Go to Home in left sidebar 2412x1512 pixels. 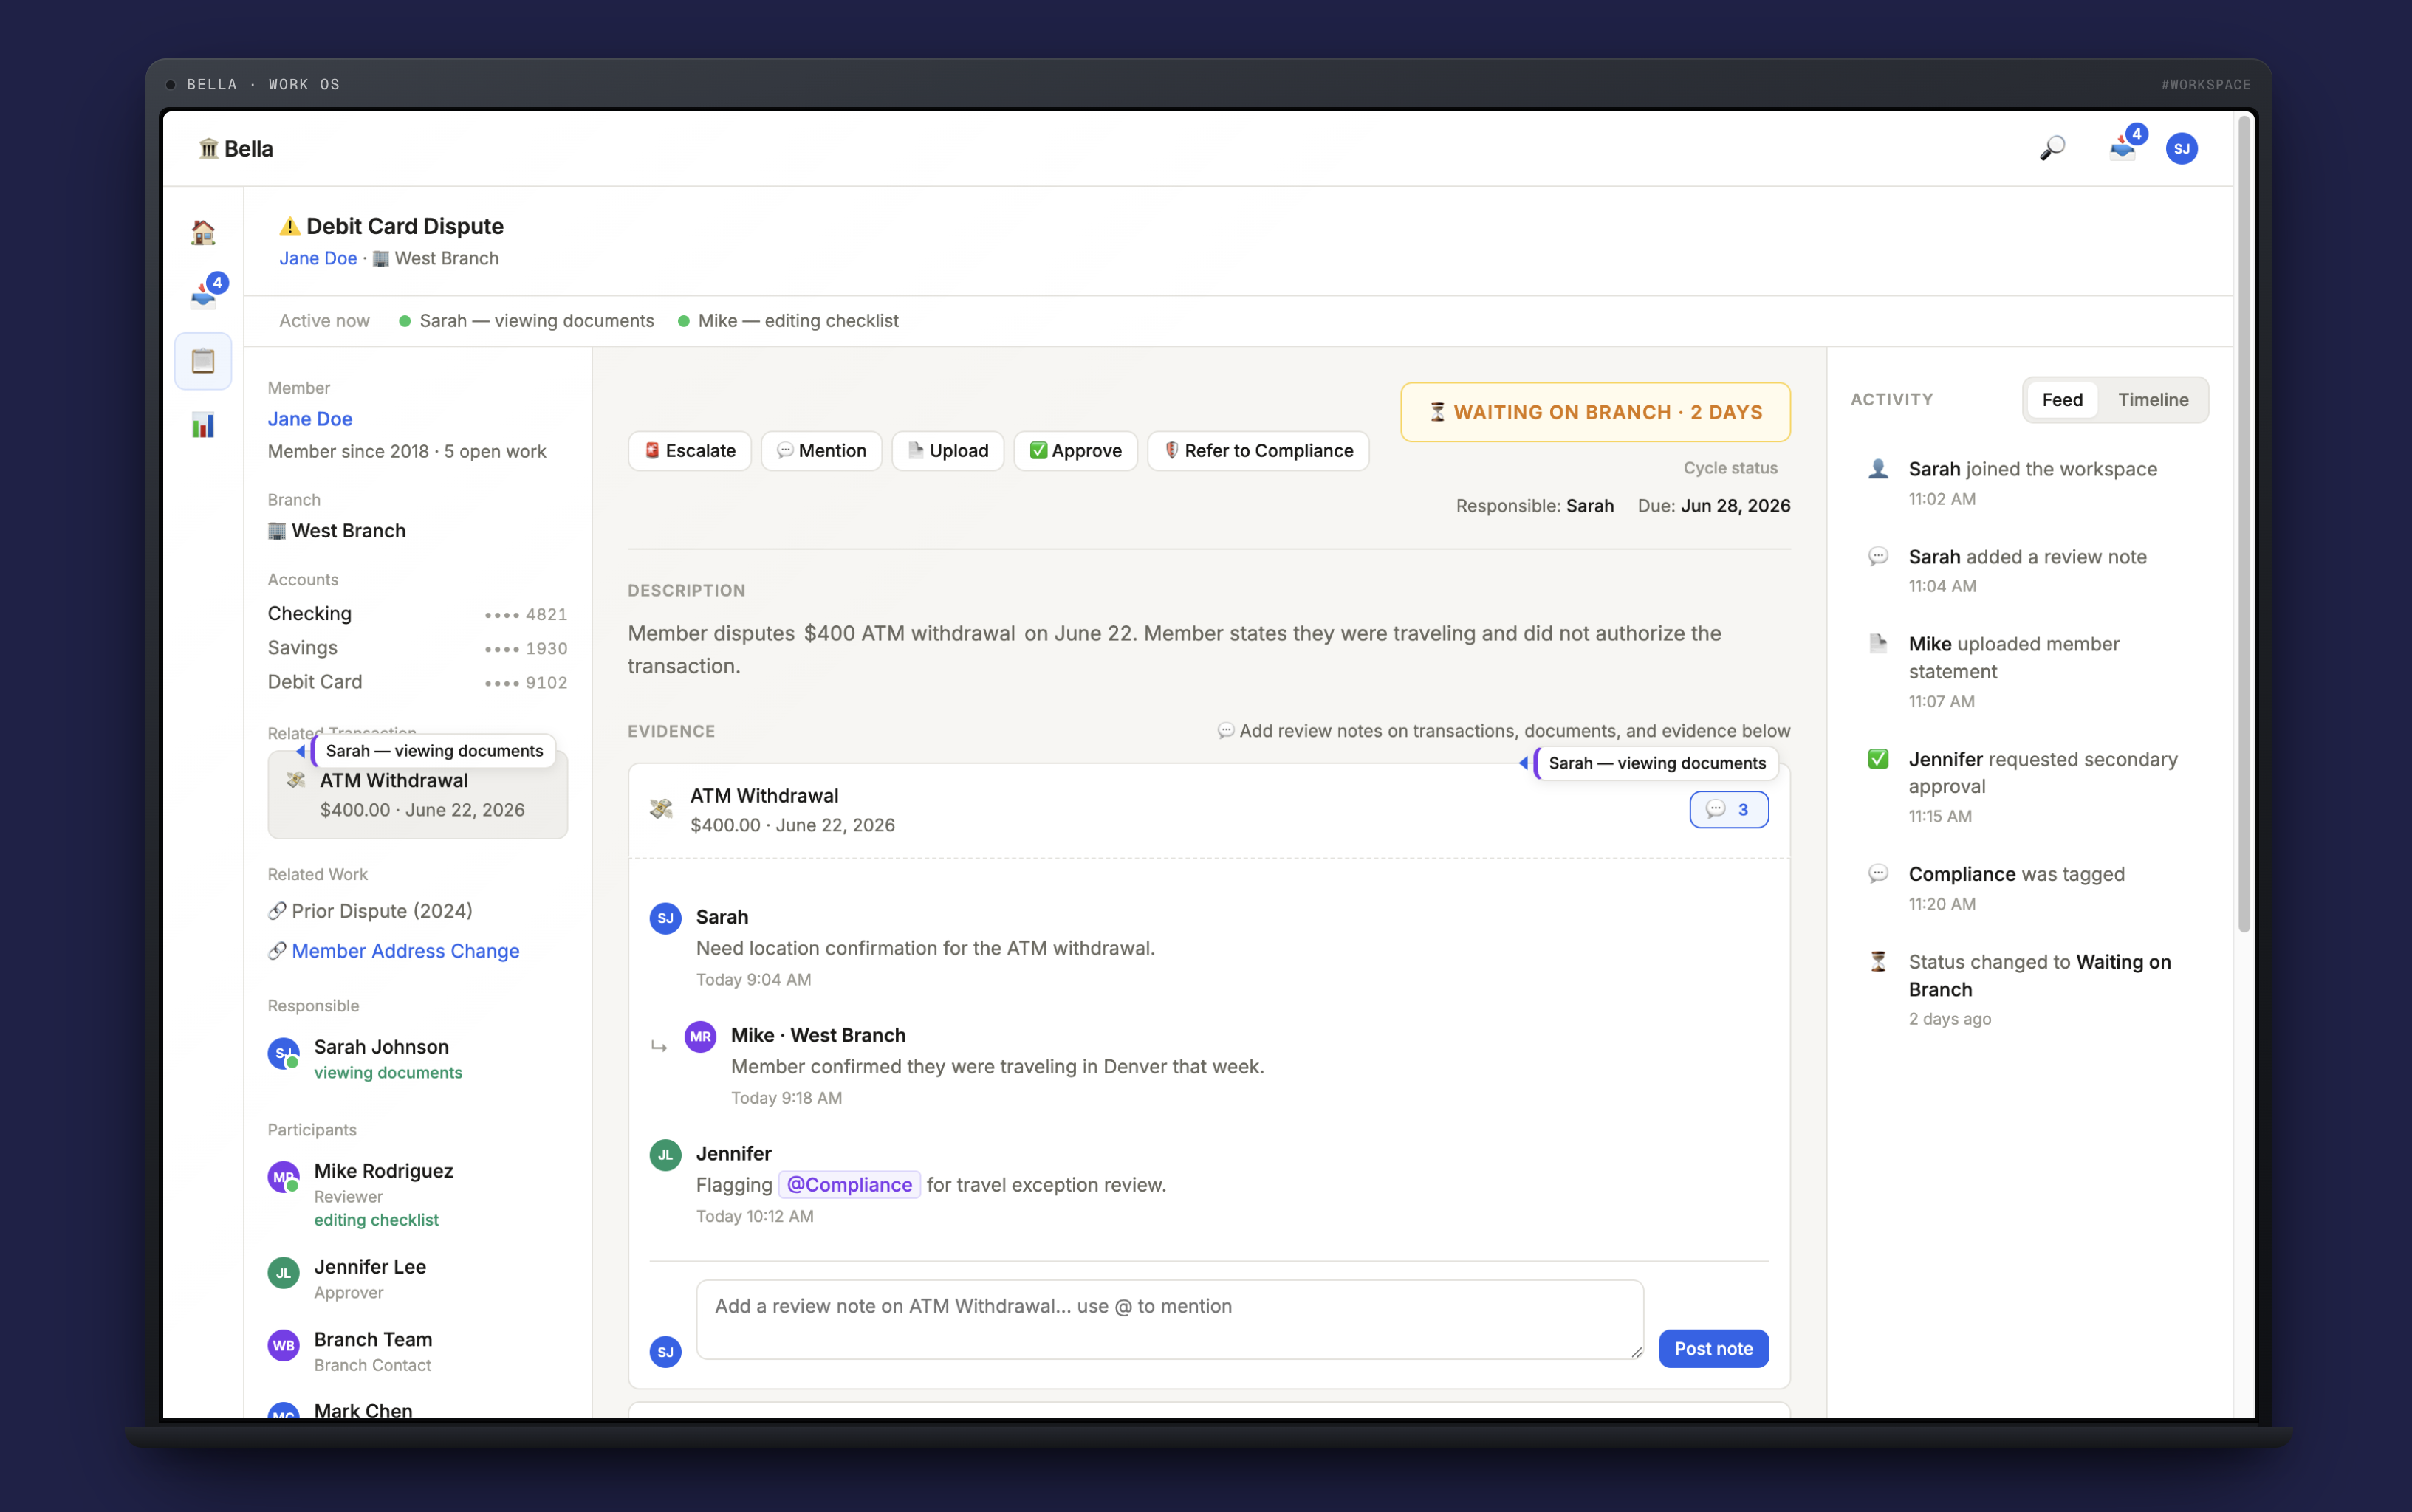(203, 232)
